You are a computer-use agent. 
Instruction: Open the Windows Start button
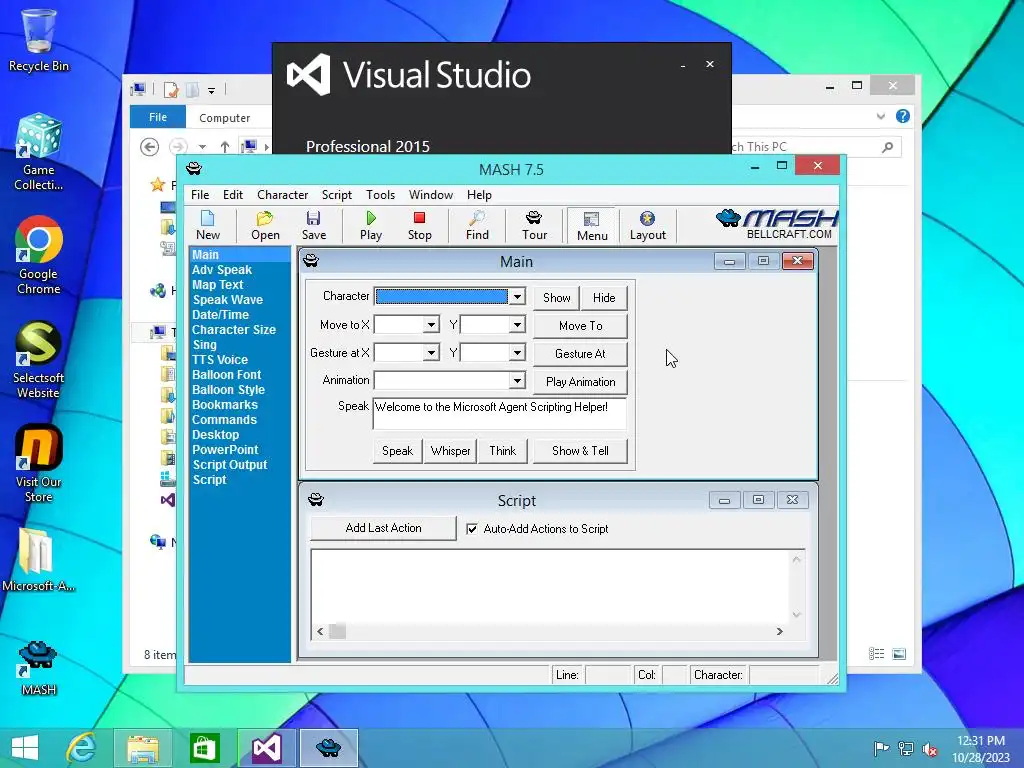(x=25, y=748)
